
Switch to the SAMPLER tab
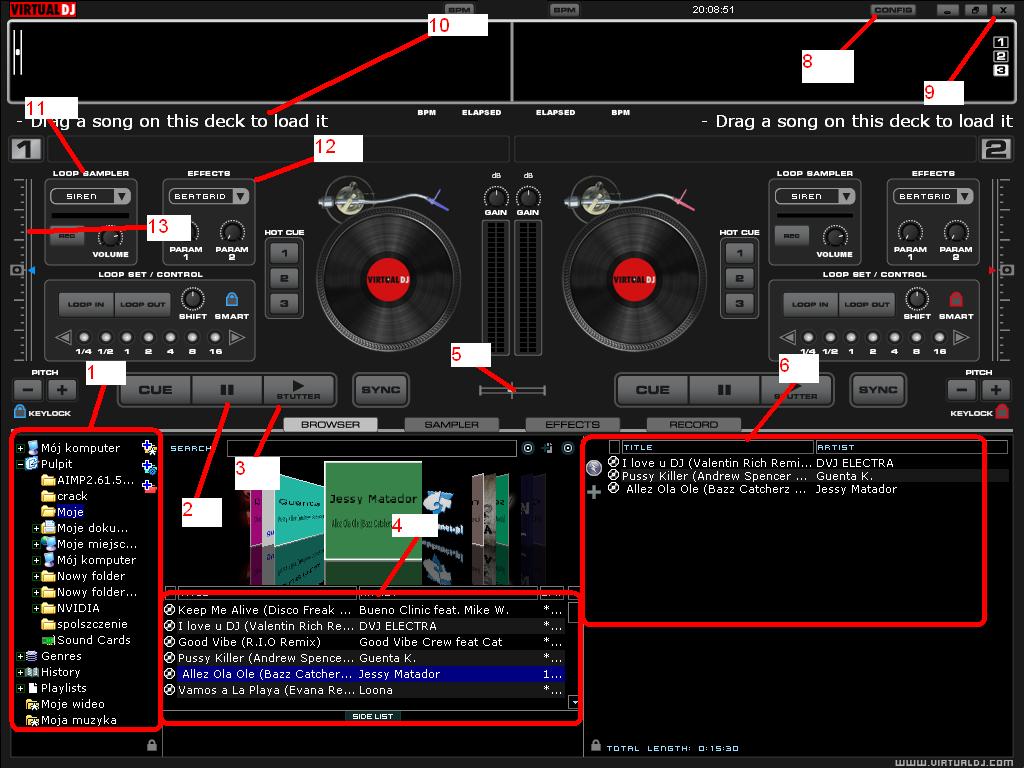pyautogui.click(x=451, y=424)
